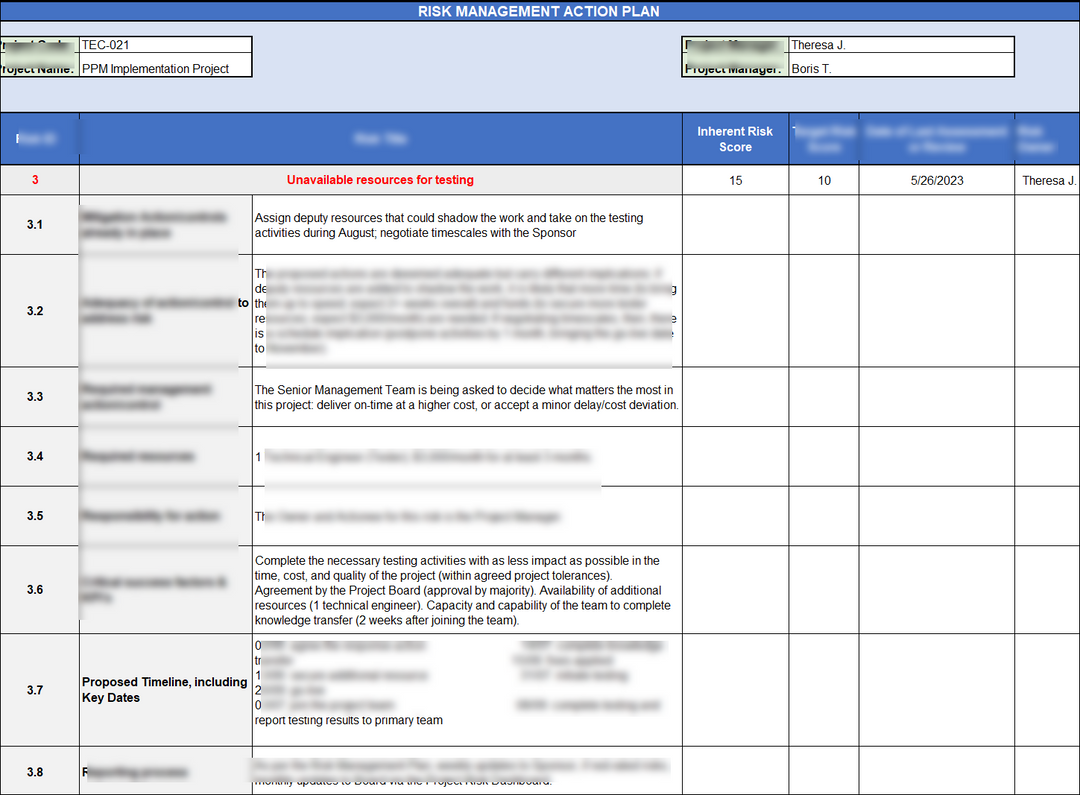This screenshot has height=795, width=1080.
Task: Select the Theresa J. risk owner cell
Action: click(x=1048, y=181)
